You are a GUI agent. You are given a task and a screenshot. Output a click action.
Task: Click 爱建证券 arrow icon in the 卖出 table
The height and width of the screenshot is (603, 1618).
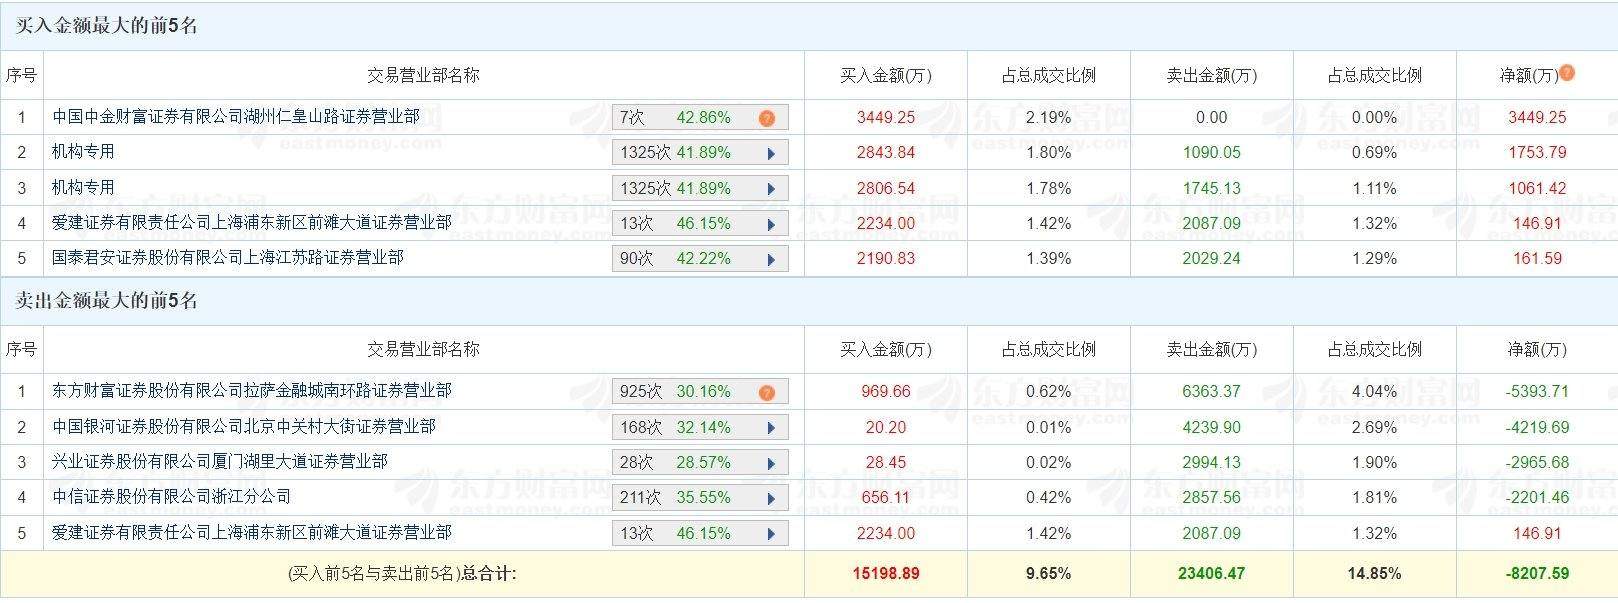coord(771,534)
